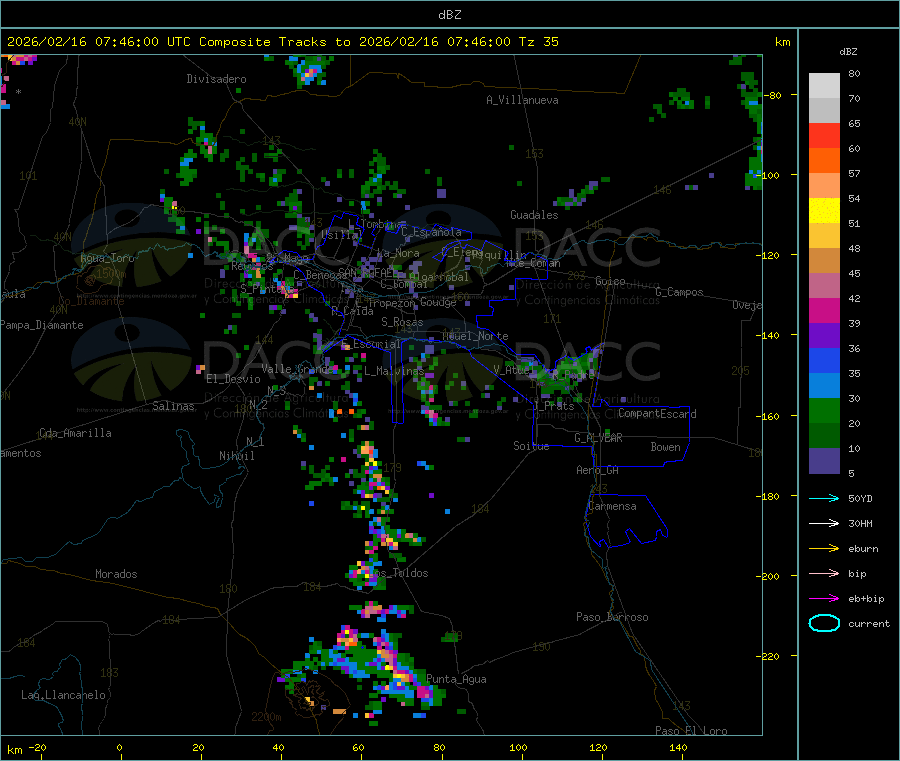
Task: Click the red 60 dBZ legend color band
Action: tap(824, 135)
